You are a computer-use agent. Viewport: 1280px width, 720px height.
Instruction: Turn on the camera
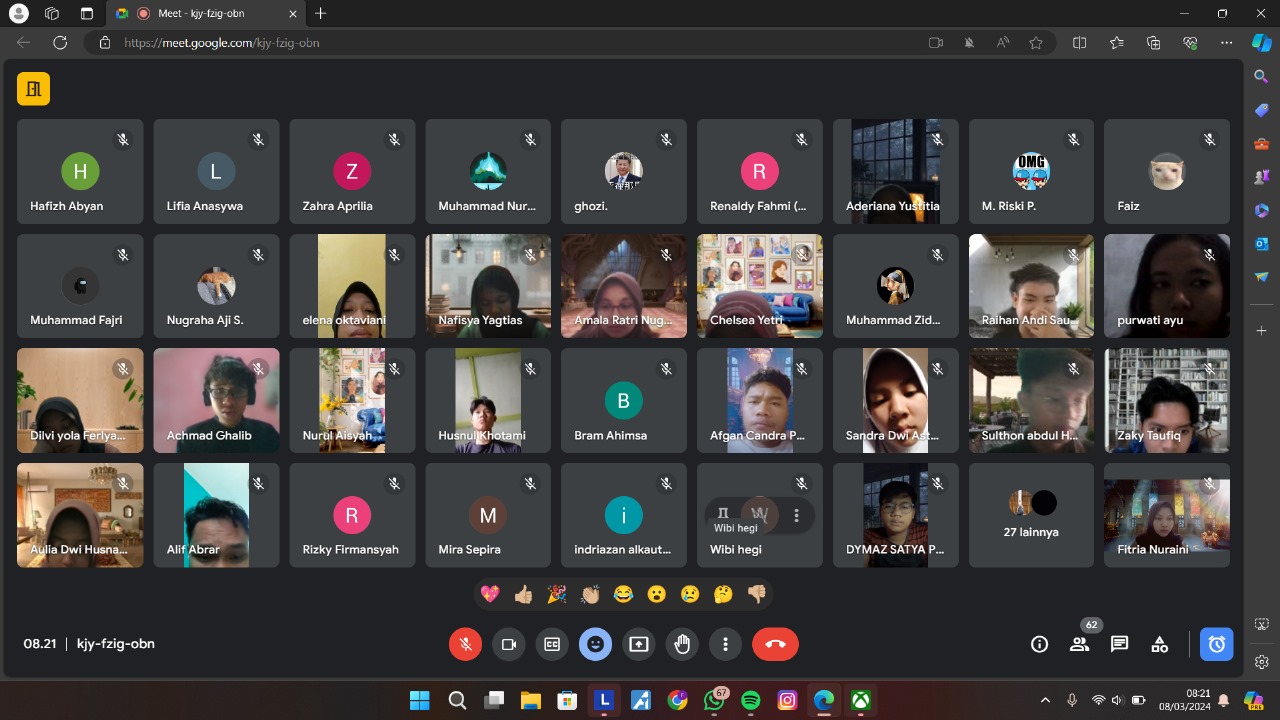(508, 644)
